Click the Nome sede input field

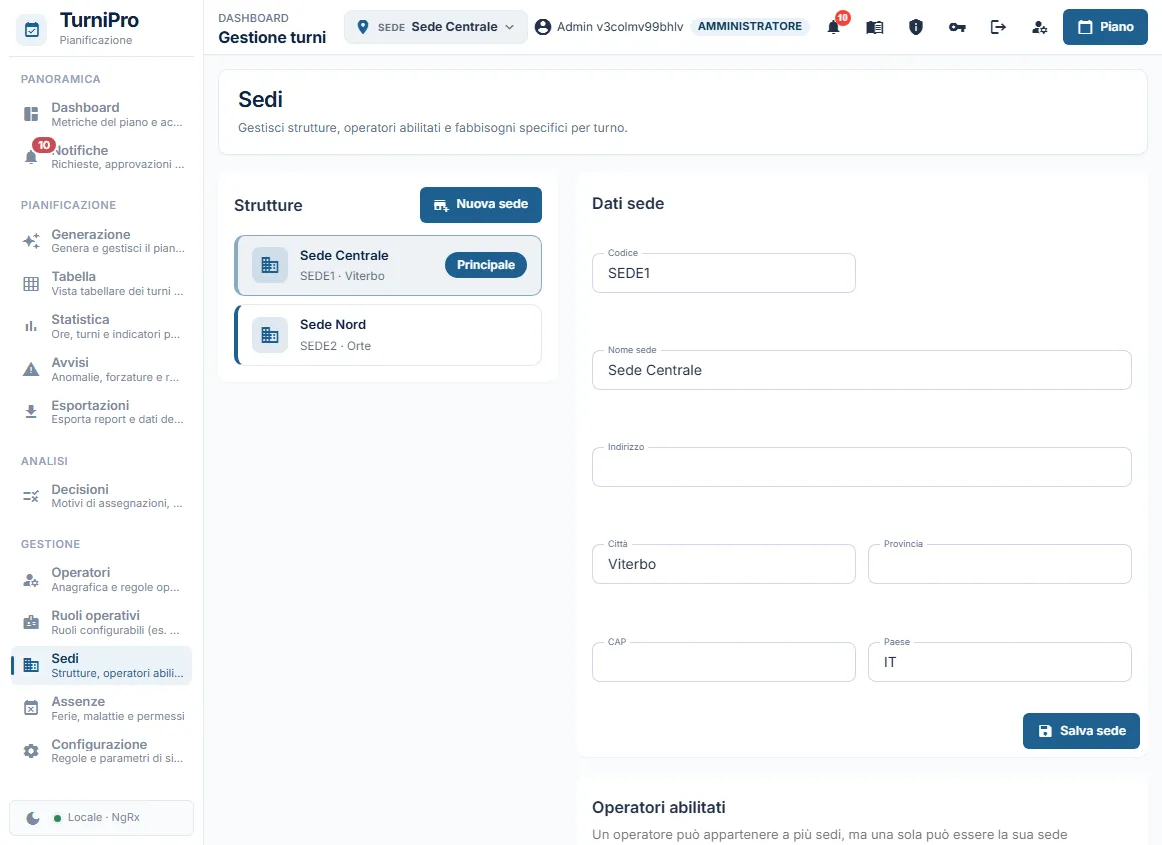point(861,371)
